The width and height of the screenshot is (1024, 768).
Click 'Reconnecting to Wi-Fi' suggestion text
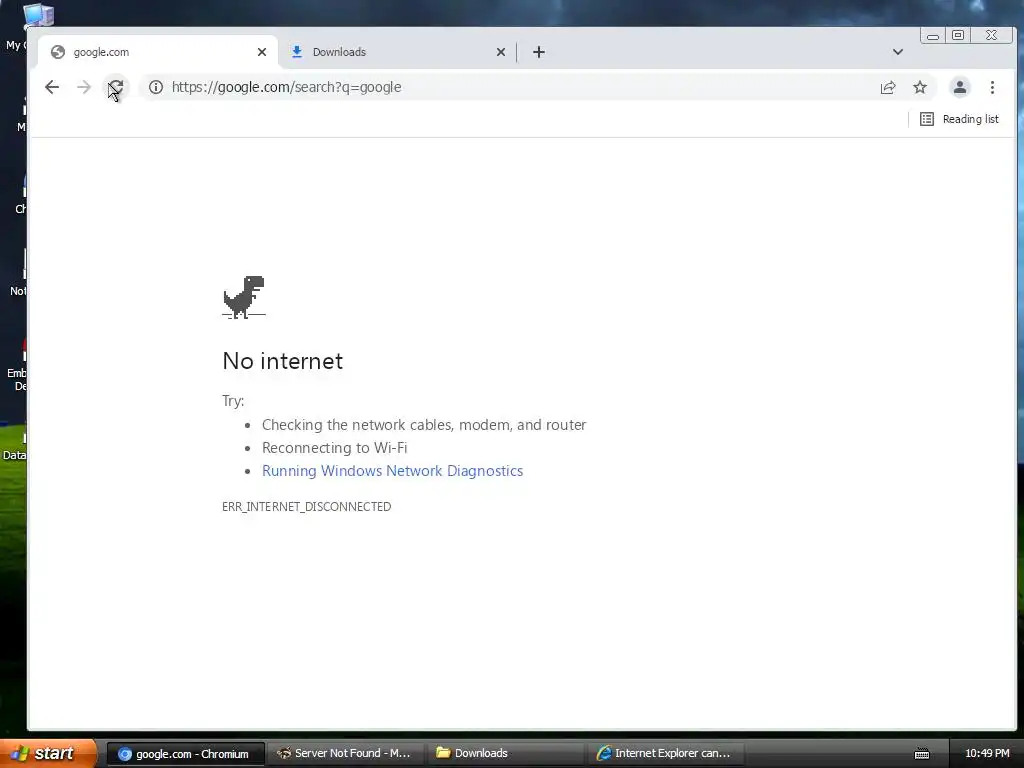[334, 448]
